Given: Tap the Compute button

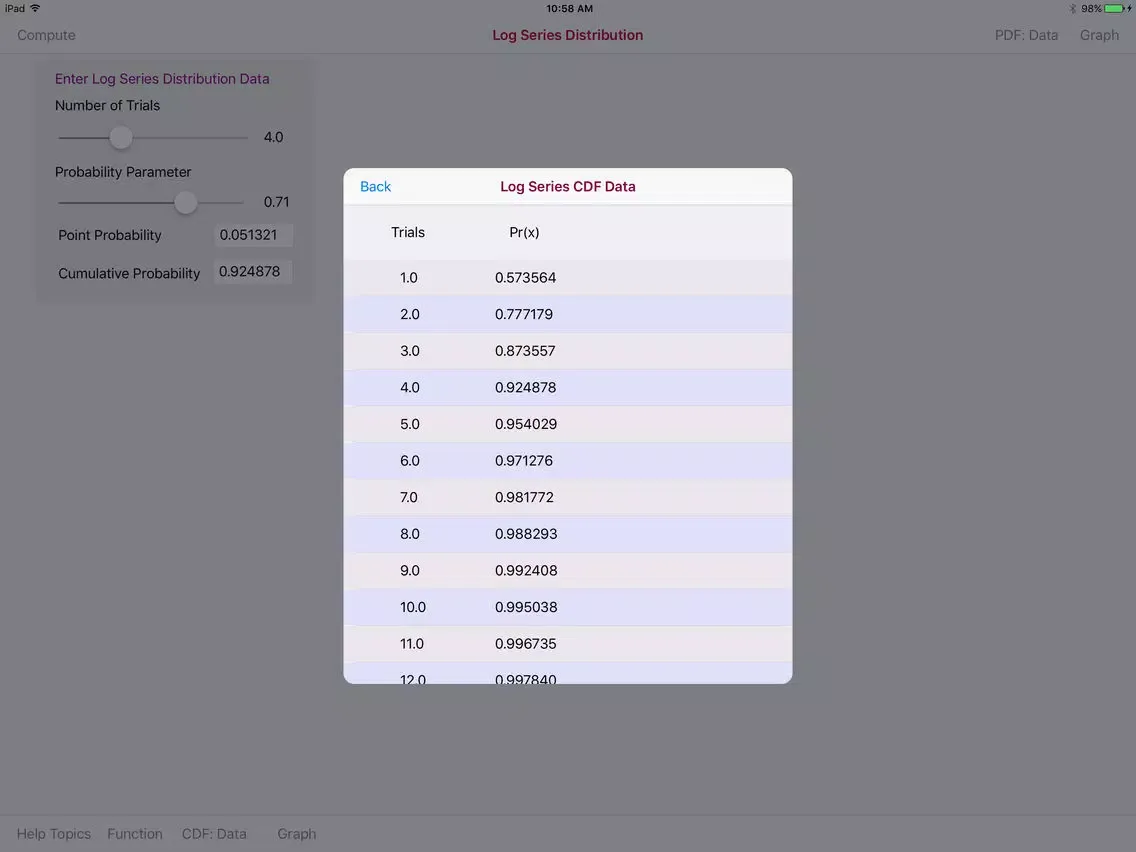Looking at the screenshot, I should (46, 35).
